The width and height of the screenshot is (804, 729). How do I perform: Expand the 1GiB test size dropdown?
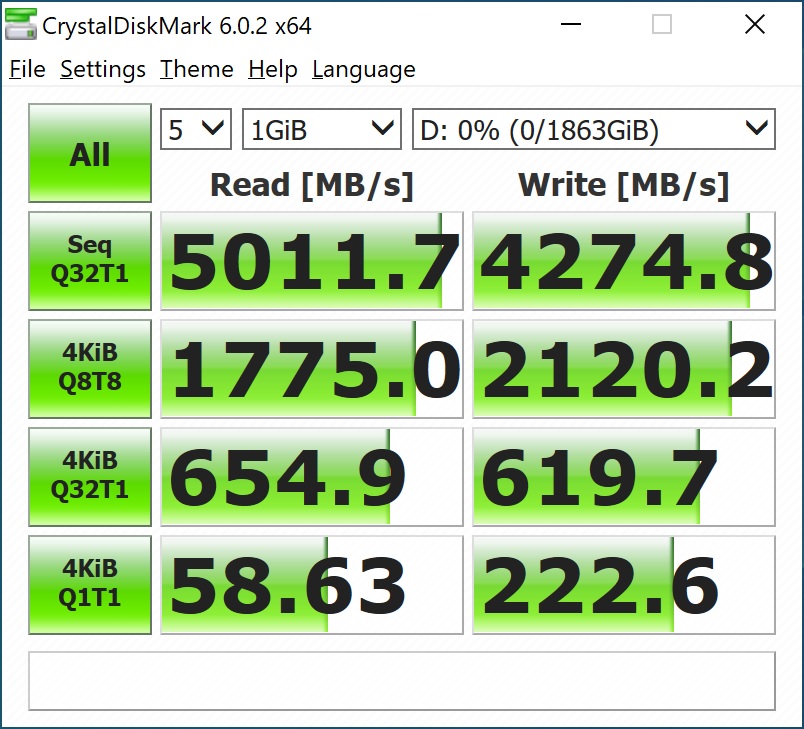[321, 129]
